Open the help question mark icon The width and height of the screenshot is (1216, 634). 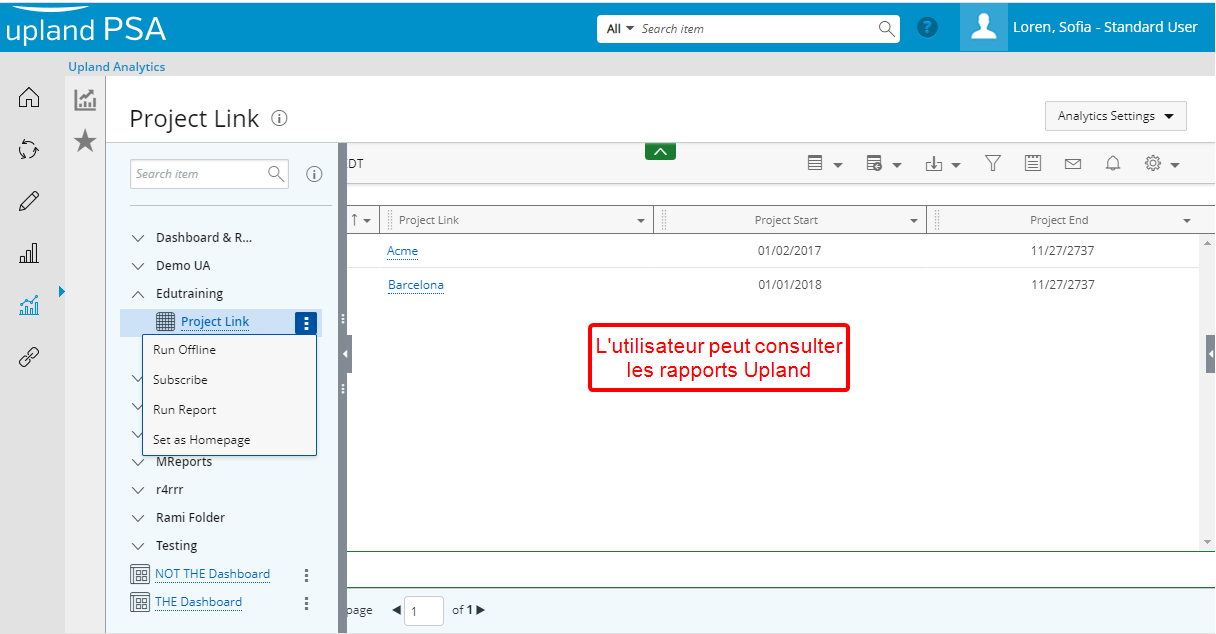(927, 28)
